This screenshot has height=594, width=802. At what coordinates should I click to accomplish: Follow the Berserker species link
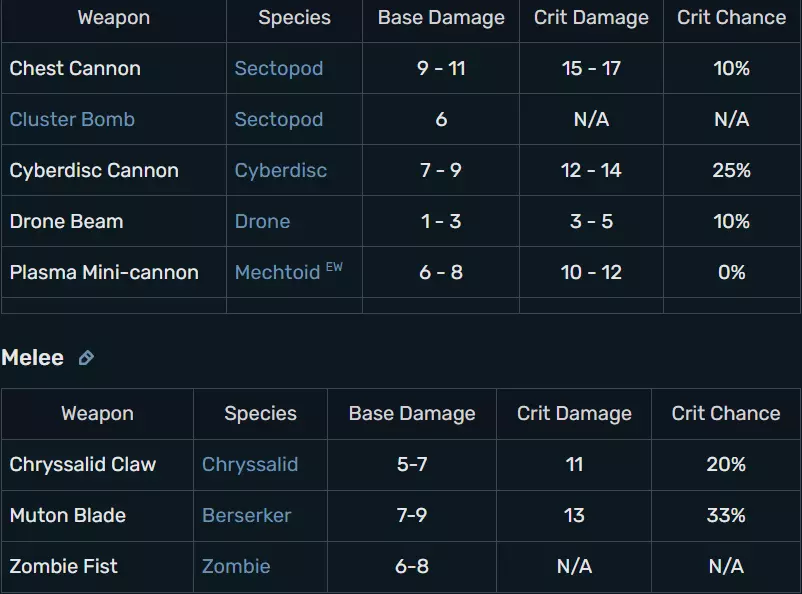(246, 516)
